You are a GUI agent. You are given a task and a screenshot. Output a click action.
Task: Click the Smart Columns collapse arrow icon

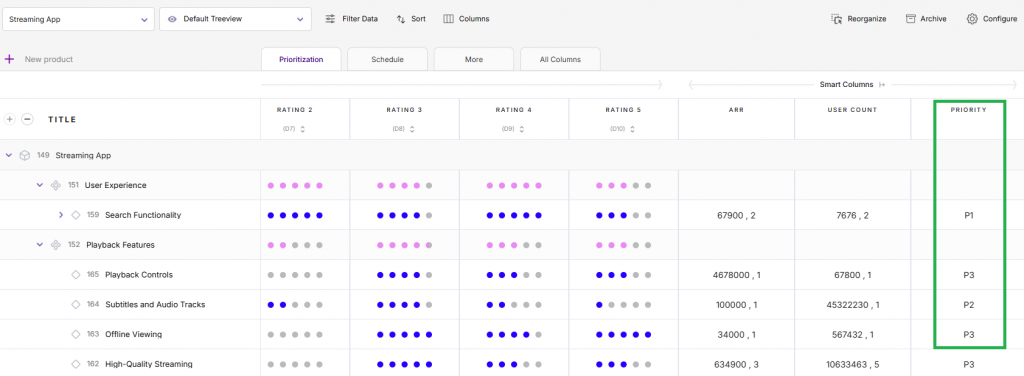[882, 85]
